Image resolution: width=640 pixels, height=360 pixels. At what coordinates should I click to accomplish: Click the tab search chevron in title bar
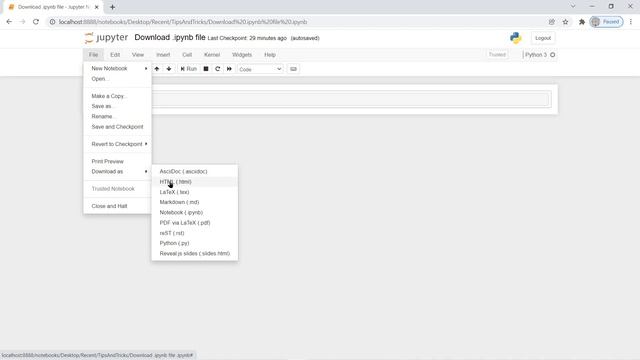[573, 7]
